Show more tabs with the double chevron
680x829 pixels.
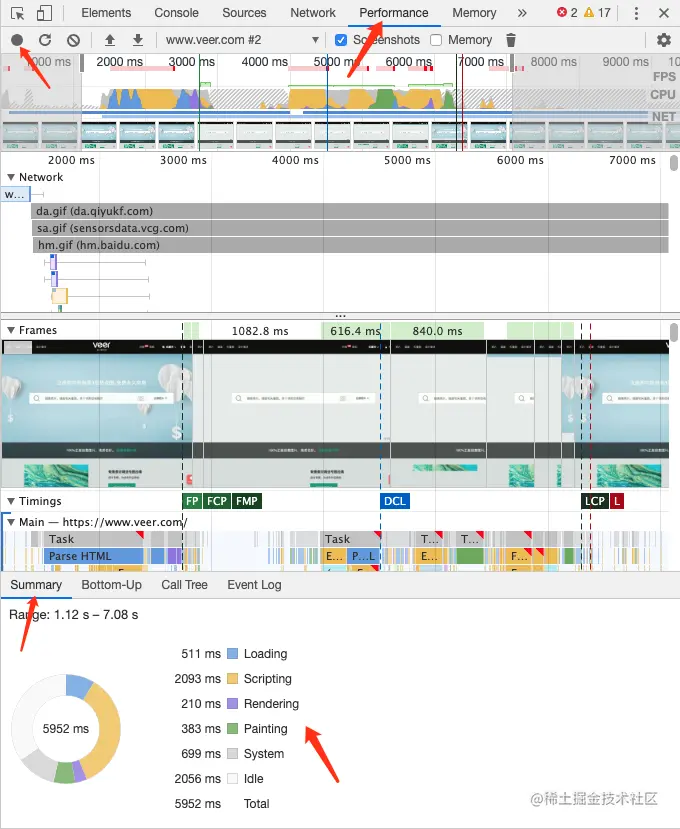[522, 13]
